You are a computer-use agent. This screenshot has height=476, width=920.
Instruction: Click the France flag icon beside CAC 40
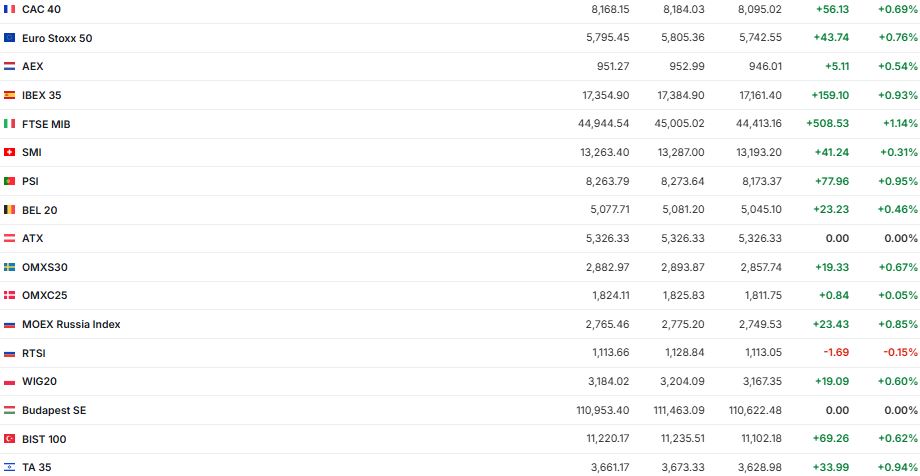click(x=10, y=9)
